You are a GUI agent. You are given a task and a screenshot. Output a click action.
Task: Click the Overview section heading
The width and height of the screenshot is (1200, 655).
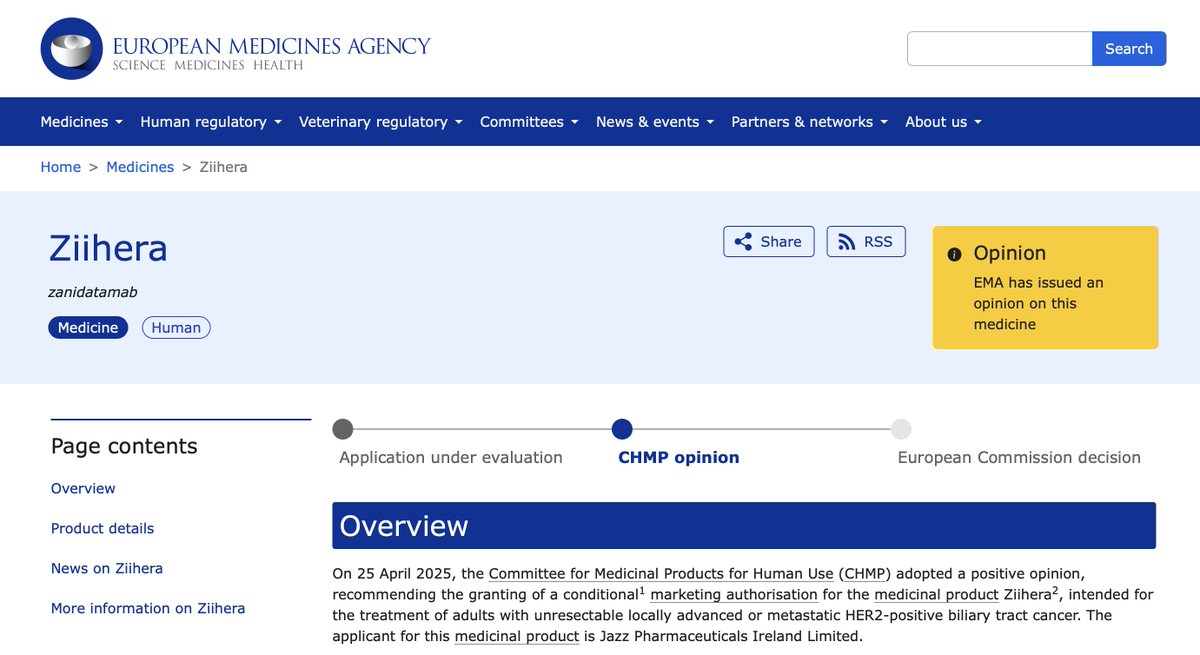point(744,526)
